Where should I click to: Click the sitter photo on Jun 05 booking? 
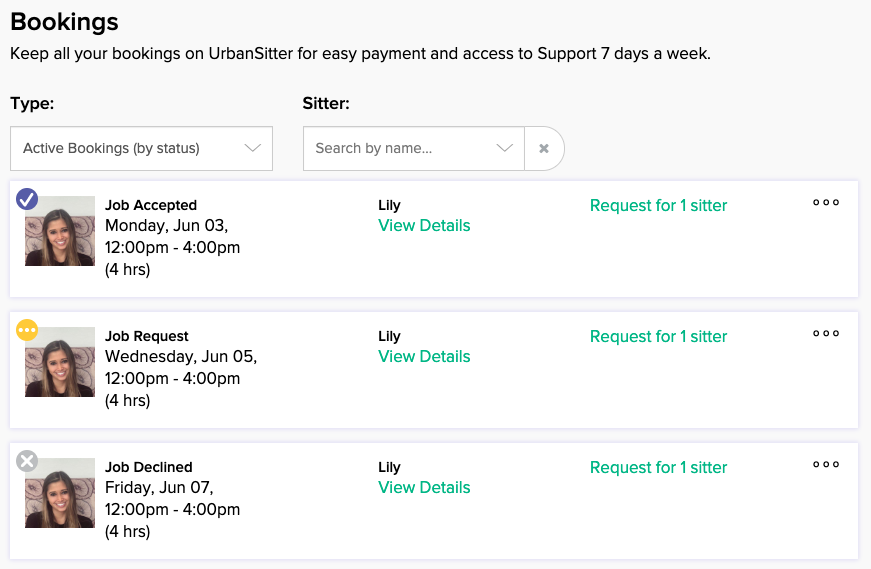coord(60,362)
